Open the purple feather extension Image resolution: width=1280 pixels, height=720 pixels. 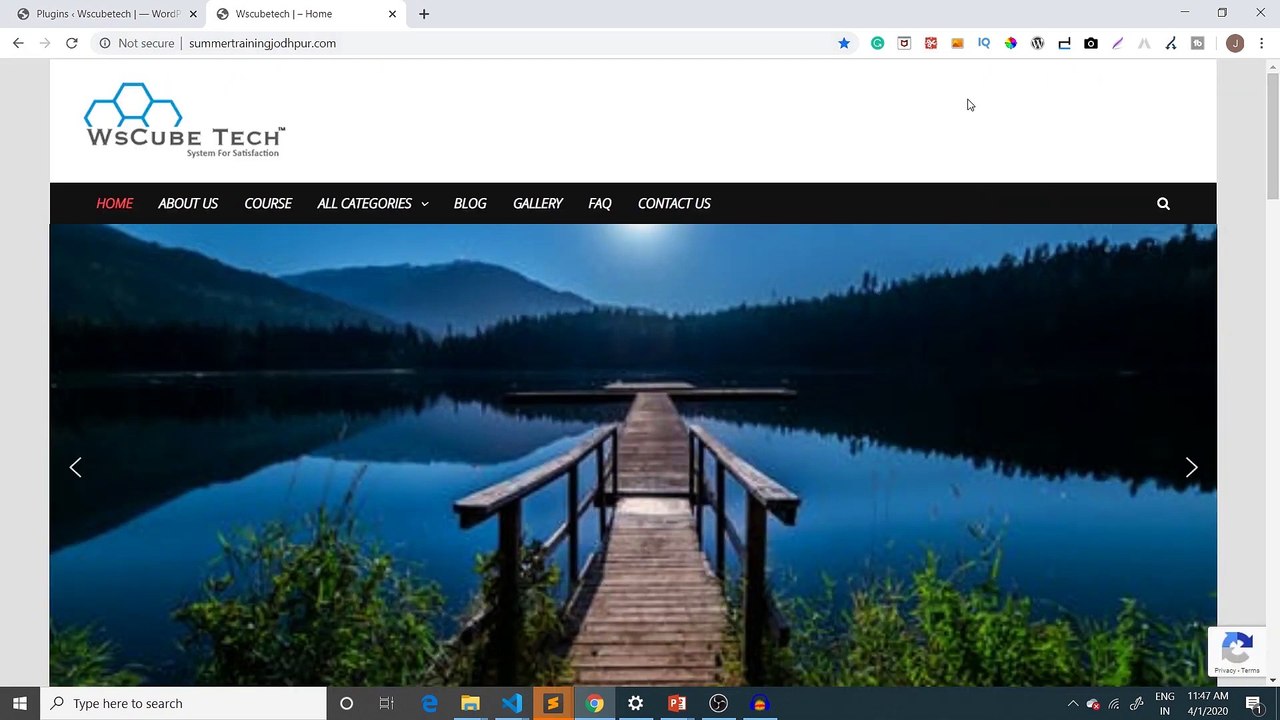point(1117,43)
